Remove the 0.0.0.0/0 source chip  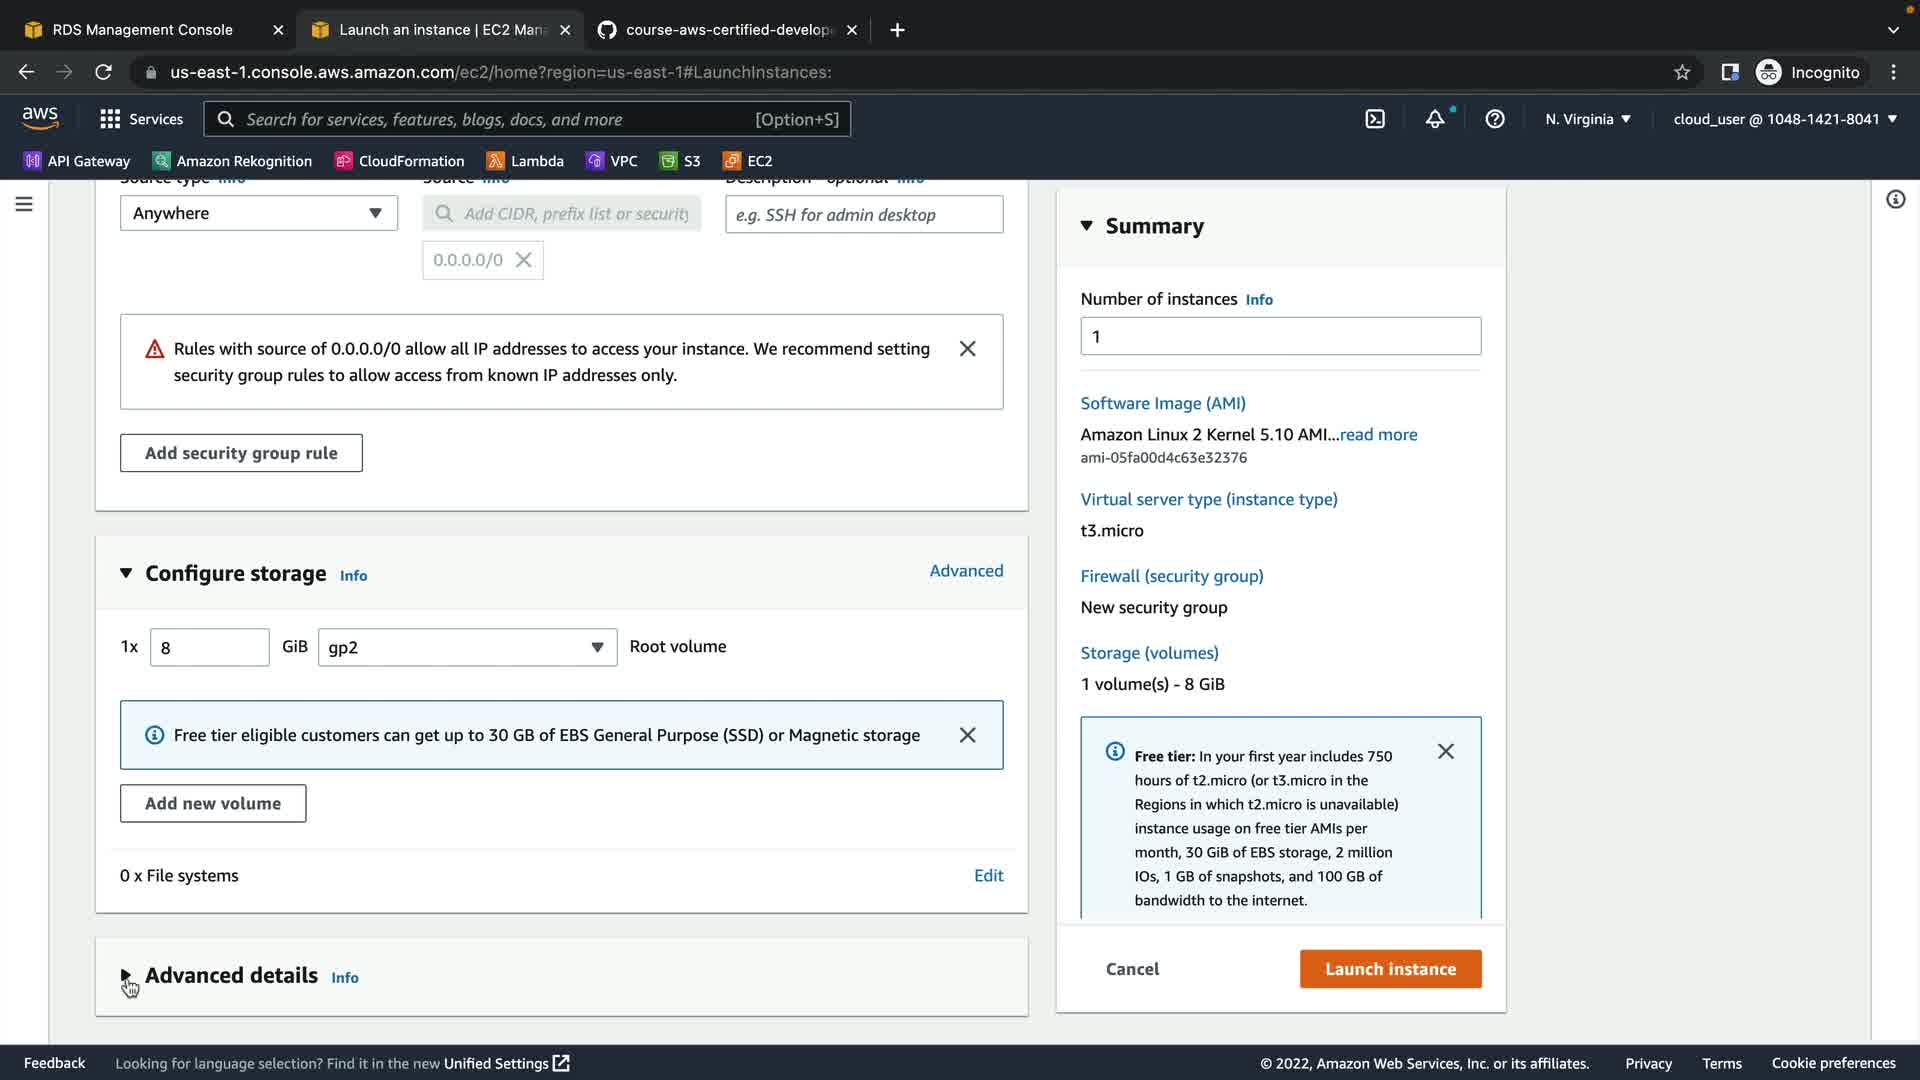523,260
